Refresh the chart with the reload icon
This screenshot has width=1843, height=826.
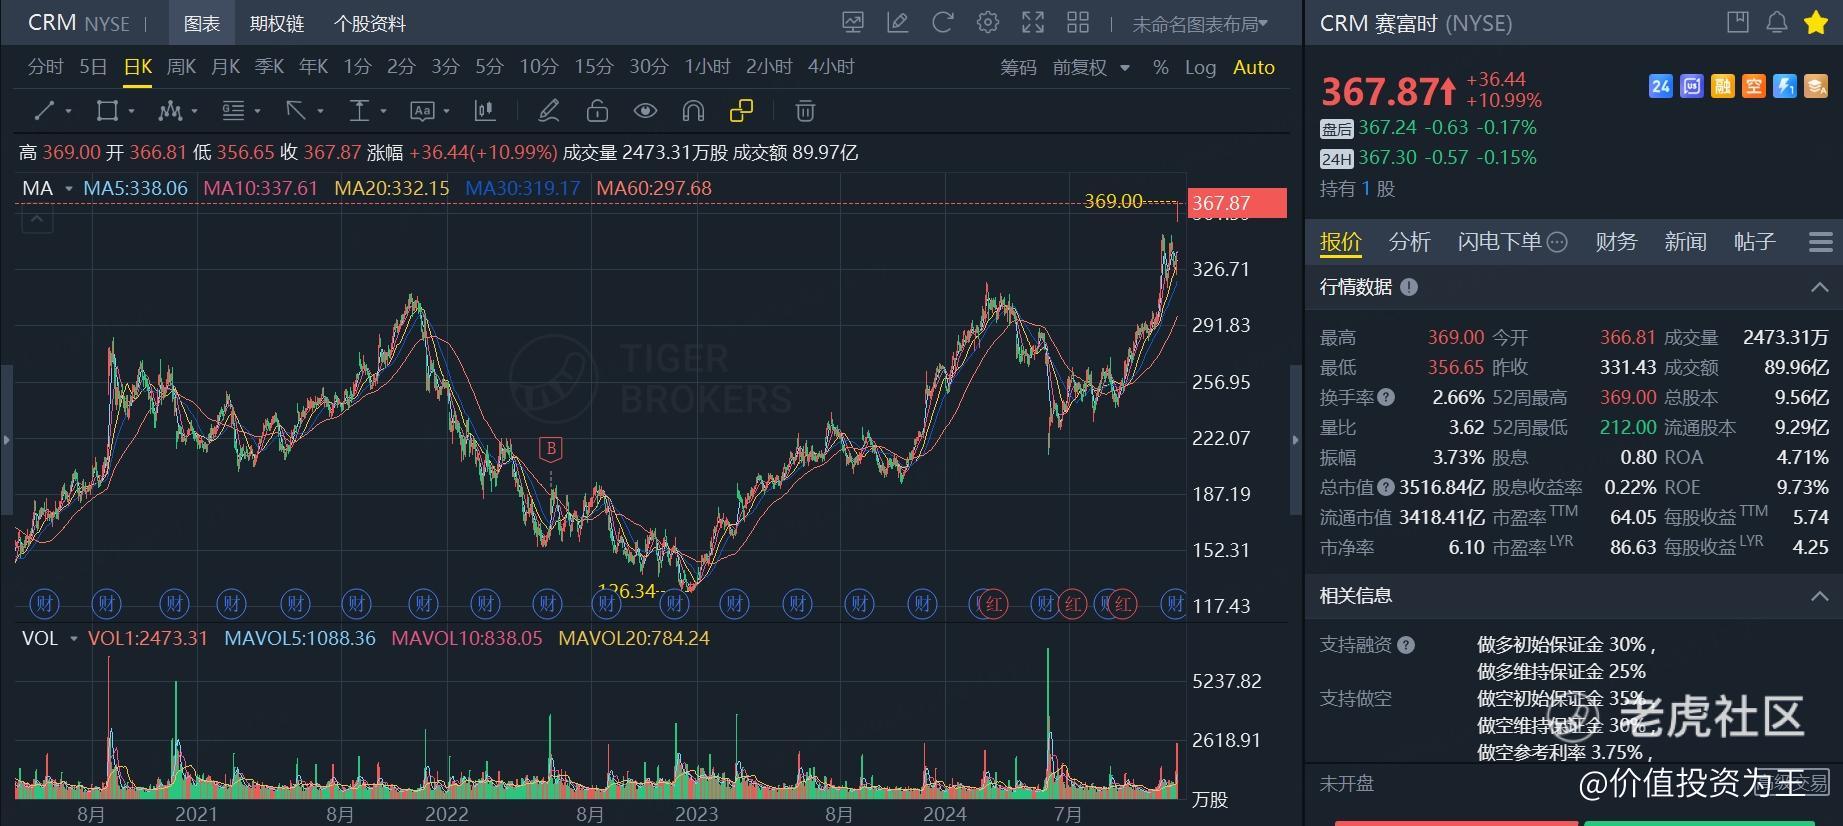[942, 23]
